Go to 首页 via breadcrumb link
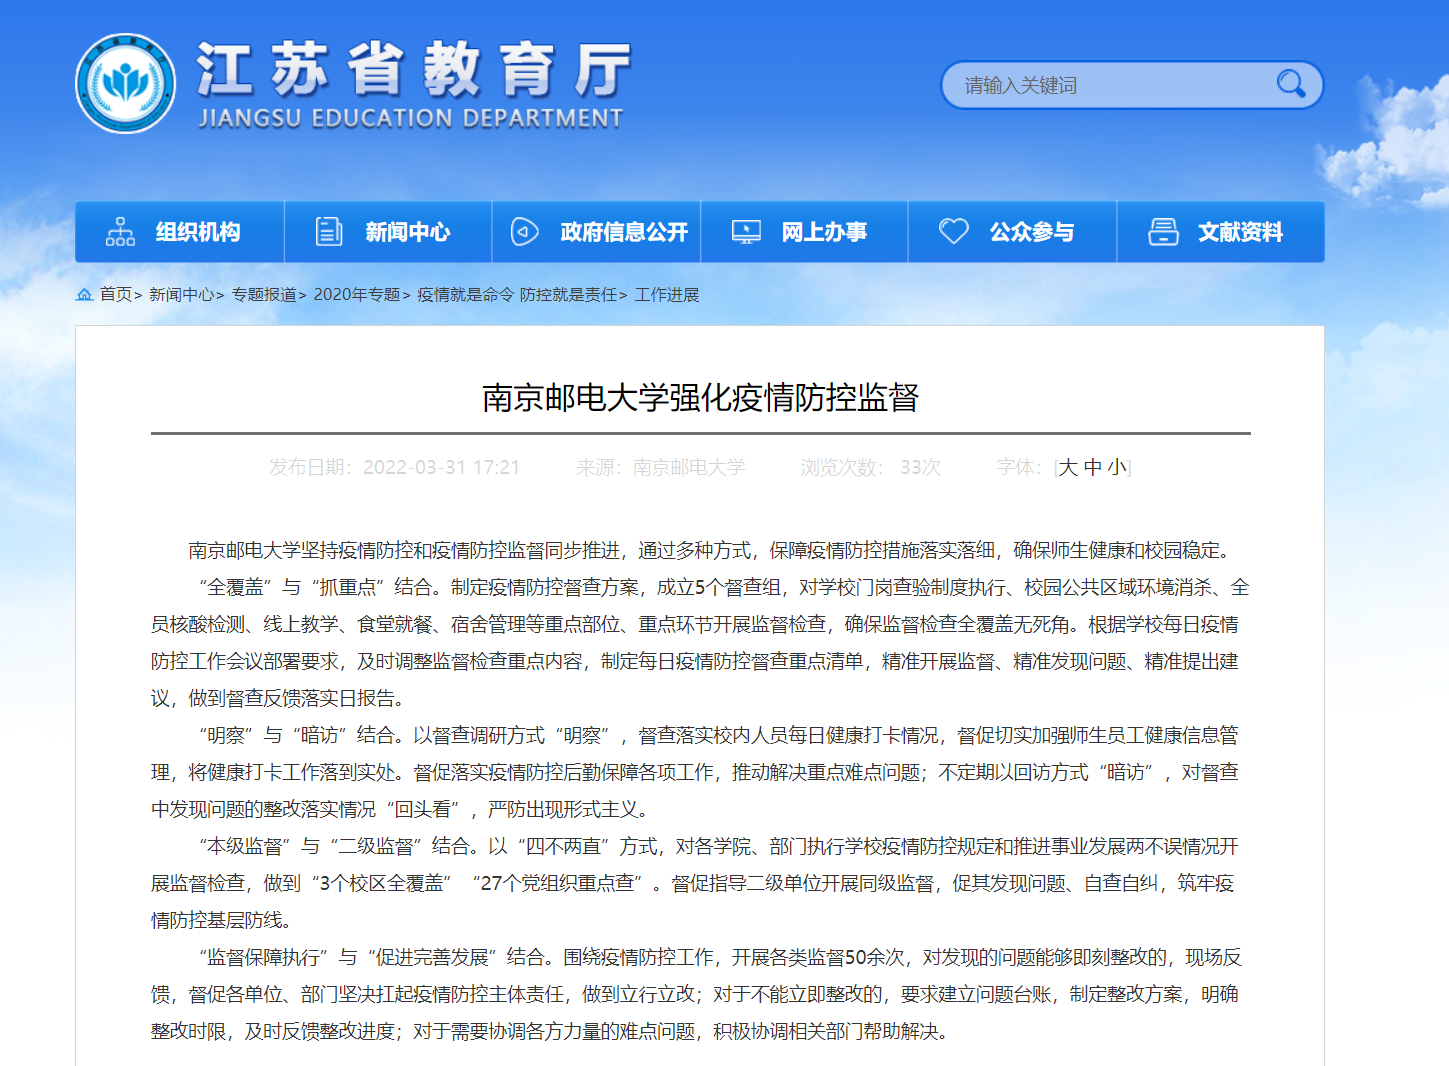 tap(115, 294)
